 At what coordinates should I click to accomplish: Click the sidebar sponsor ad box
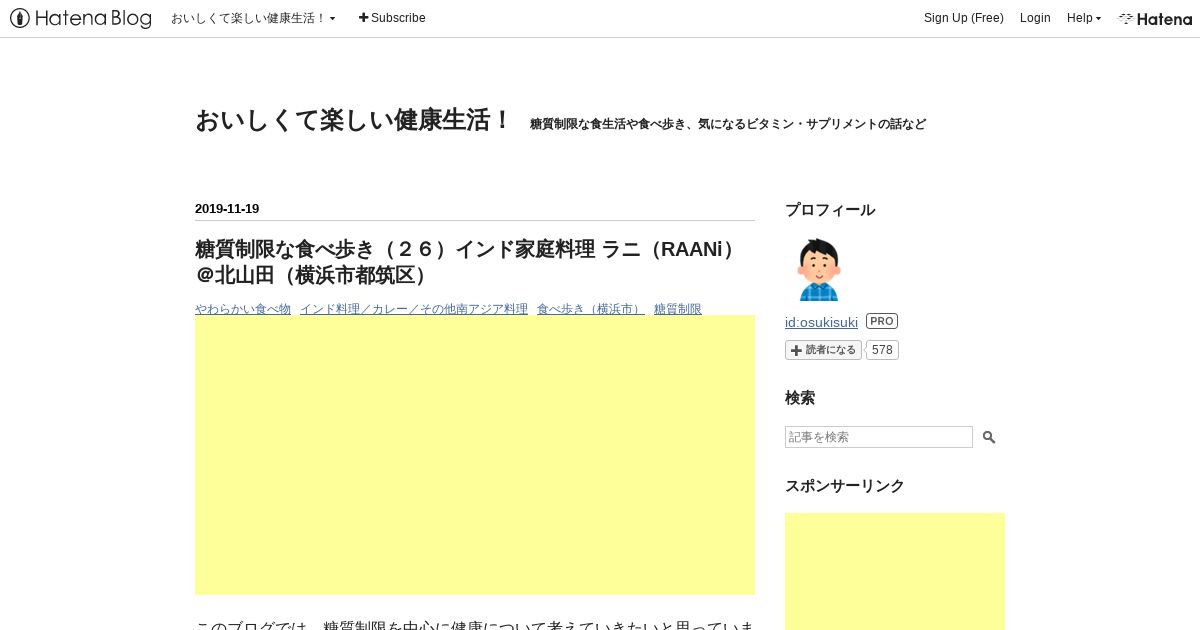click(895, 571)
